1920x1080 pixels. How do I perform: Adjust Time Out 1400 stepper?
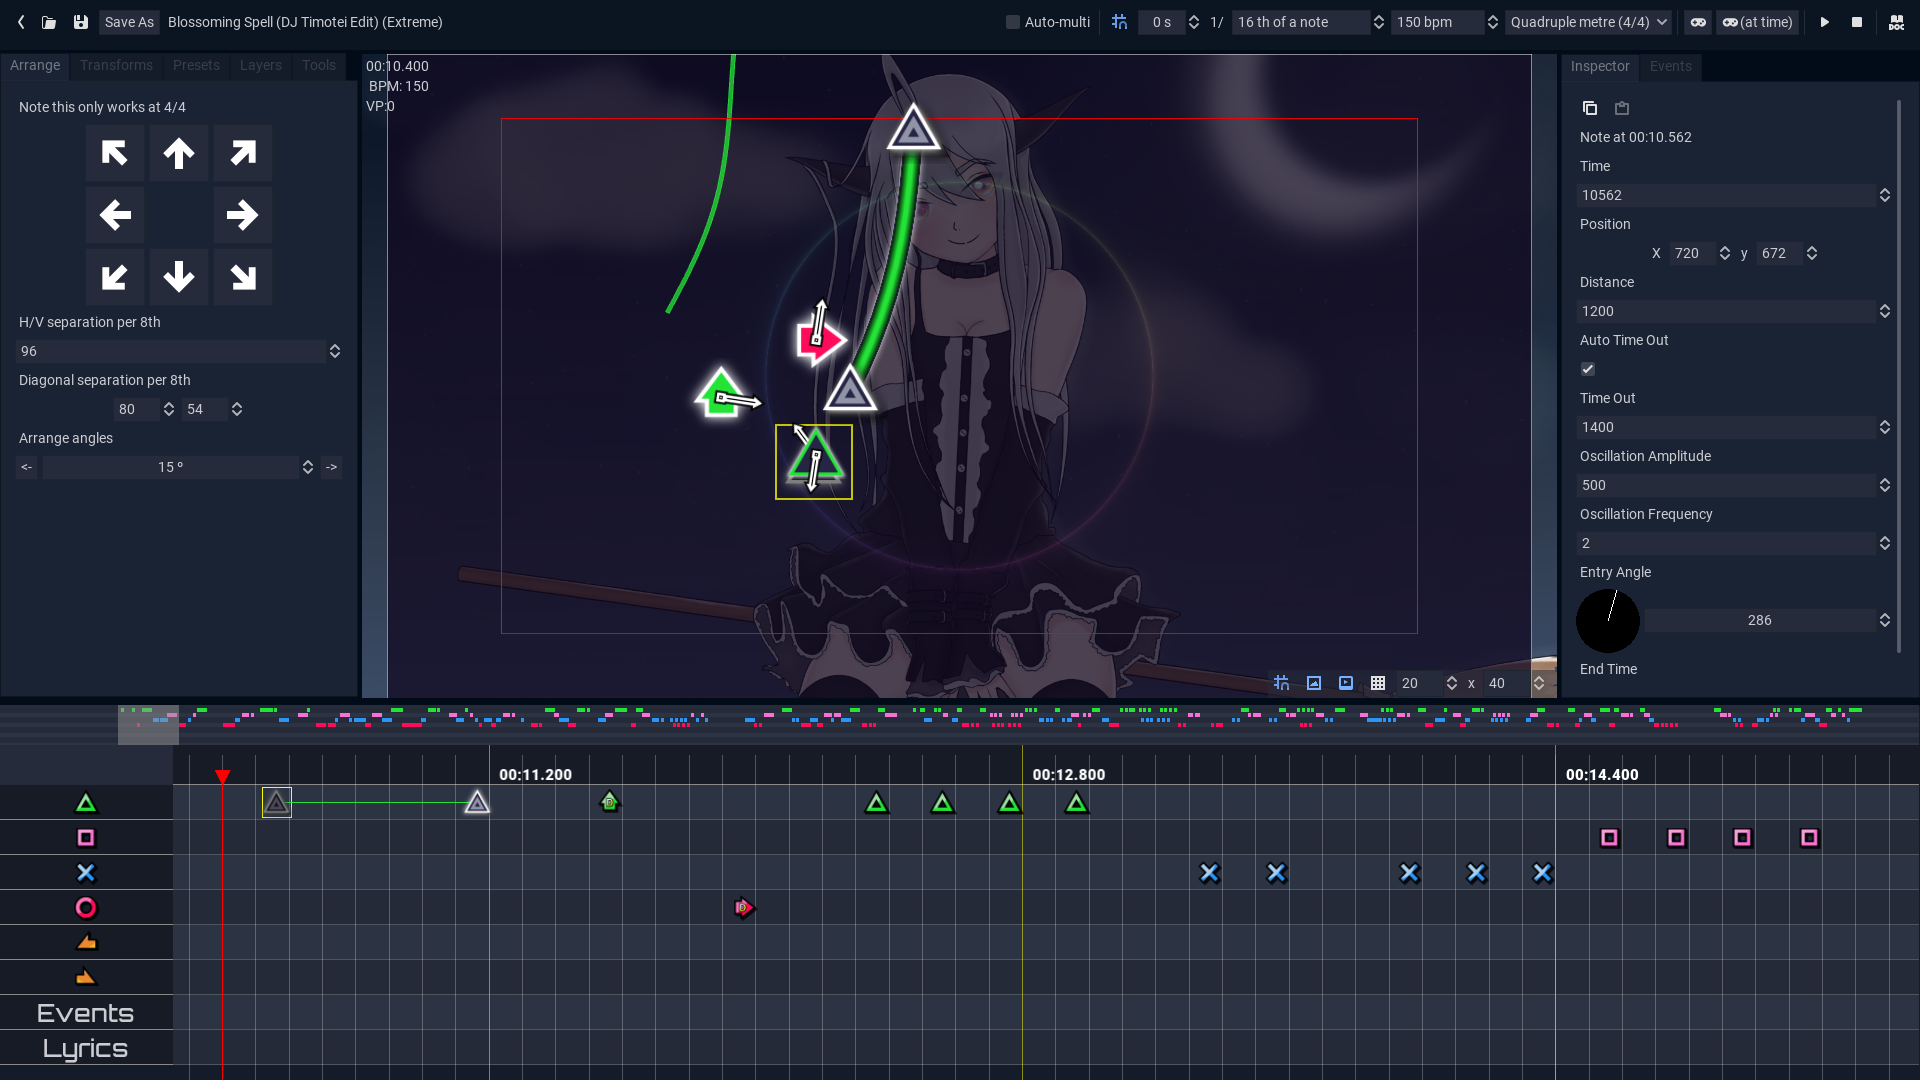click(x=1885, y=427)
